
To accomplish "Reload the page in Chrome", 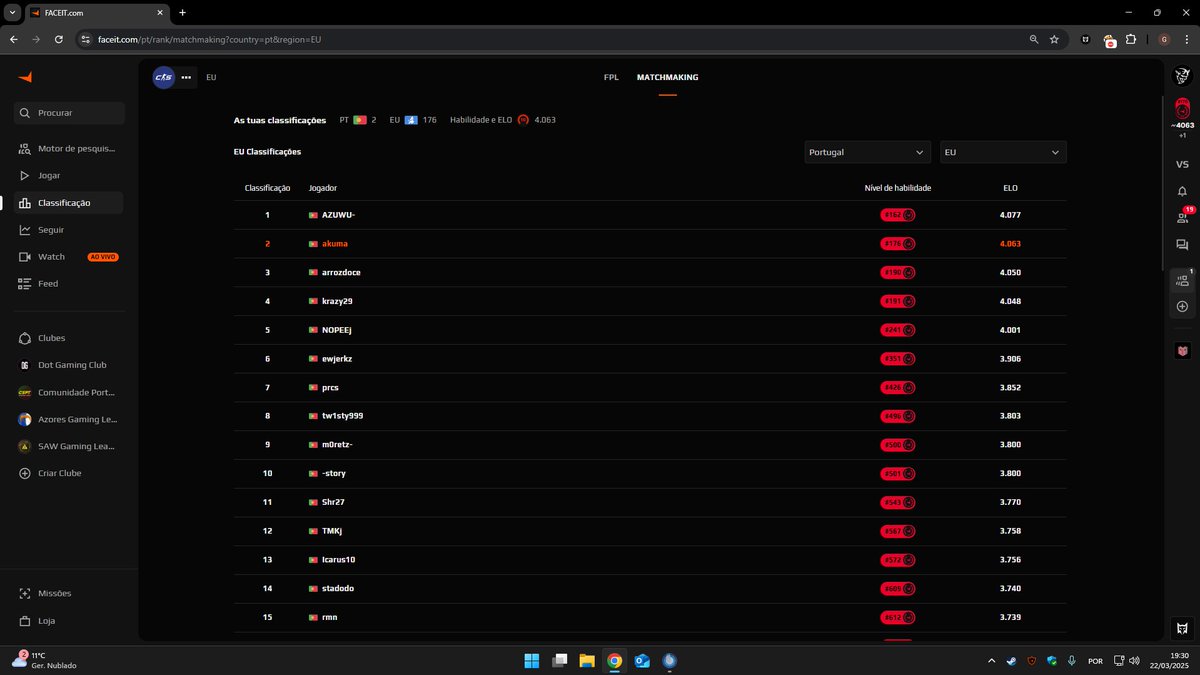I will point(59,40).
